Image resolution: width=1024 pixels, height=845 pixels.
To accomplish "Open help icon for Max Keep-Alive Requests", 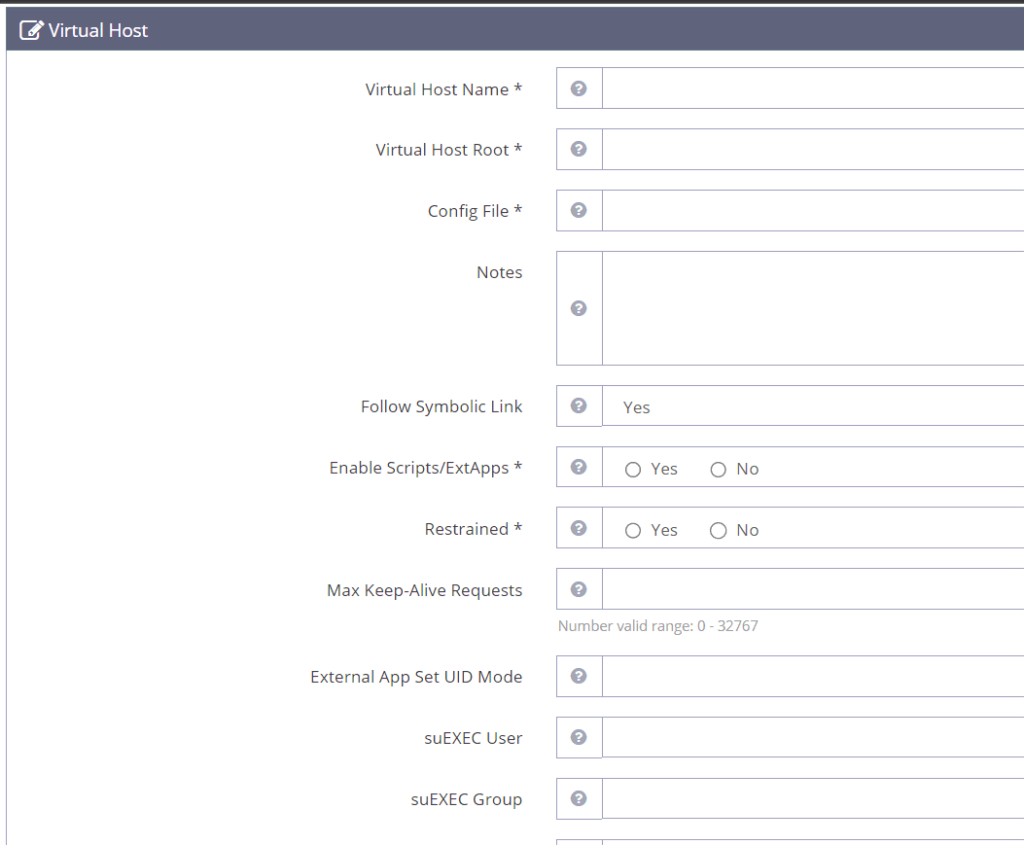I will [579, 589].
